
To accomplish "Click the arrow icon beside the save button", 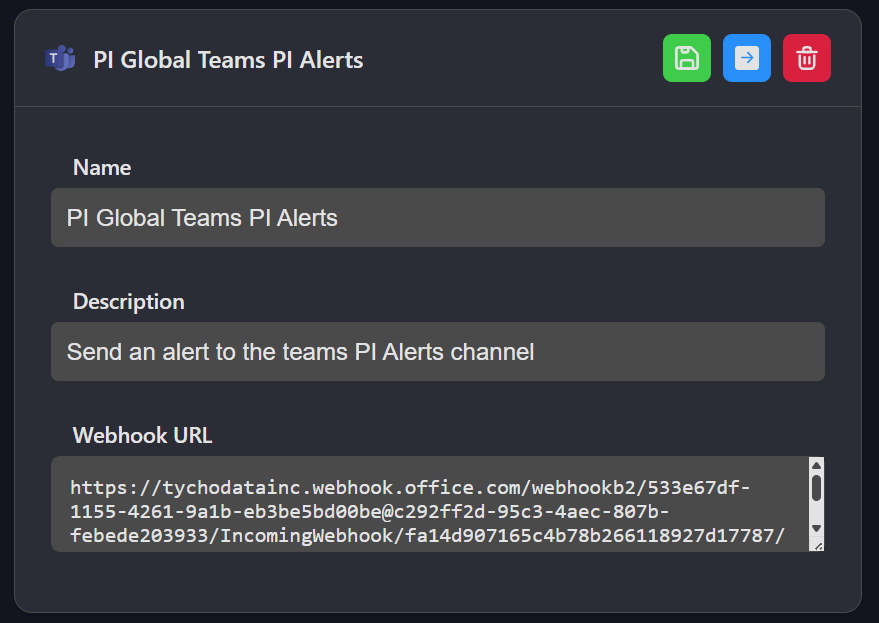I will [x=746, y=58].
